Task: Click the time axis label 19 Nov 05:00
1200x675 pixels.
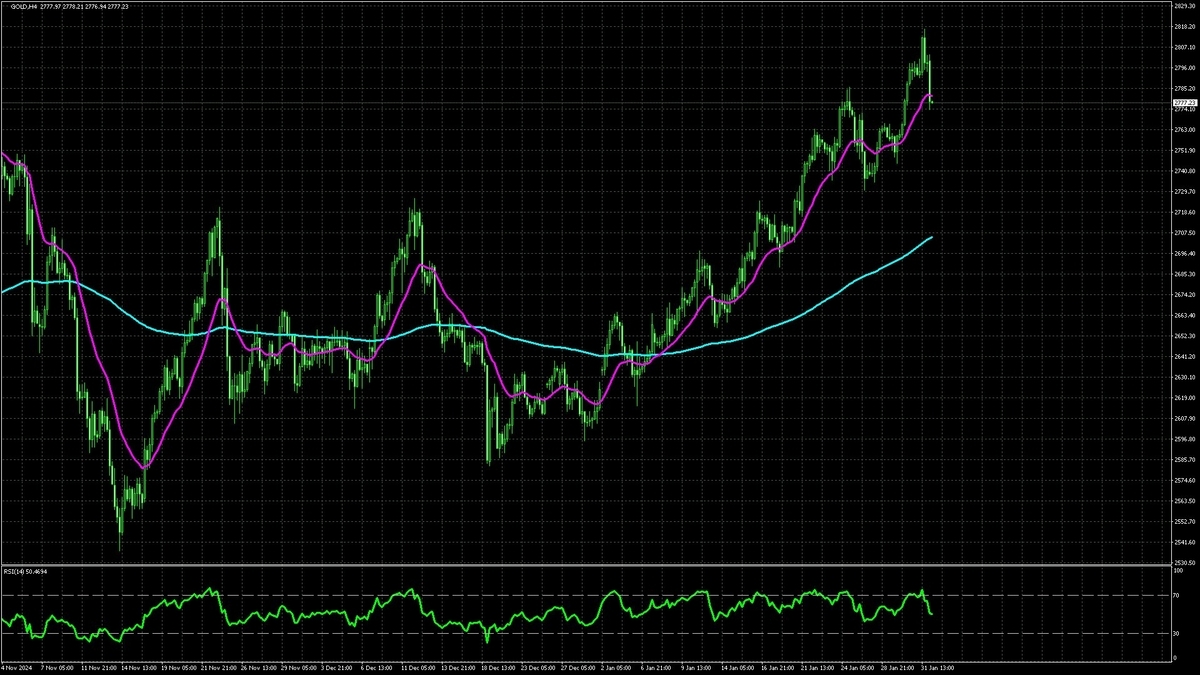Action: pos(179,667)
